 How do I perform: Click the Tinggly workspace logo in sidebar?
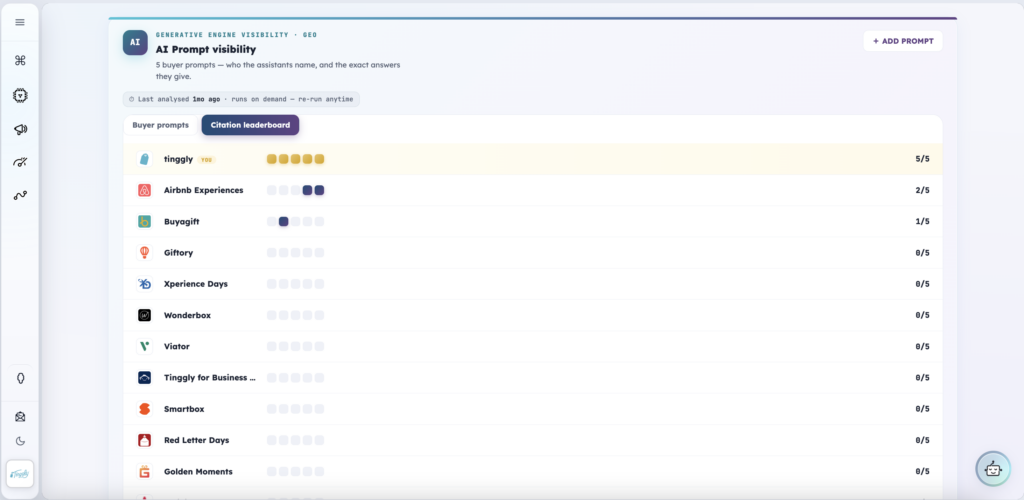click(20, 474)
